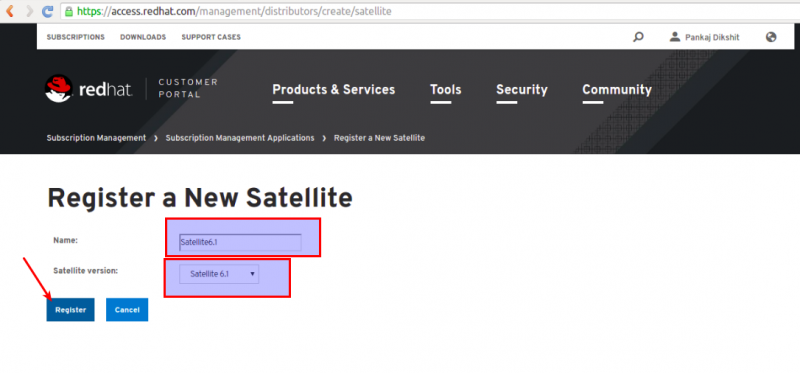Open the Downloads menu
This screenshot has height=373, width=800.
coord(143,37)
